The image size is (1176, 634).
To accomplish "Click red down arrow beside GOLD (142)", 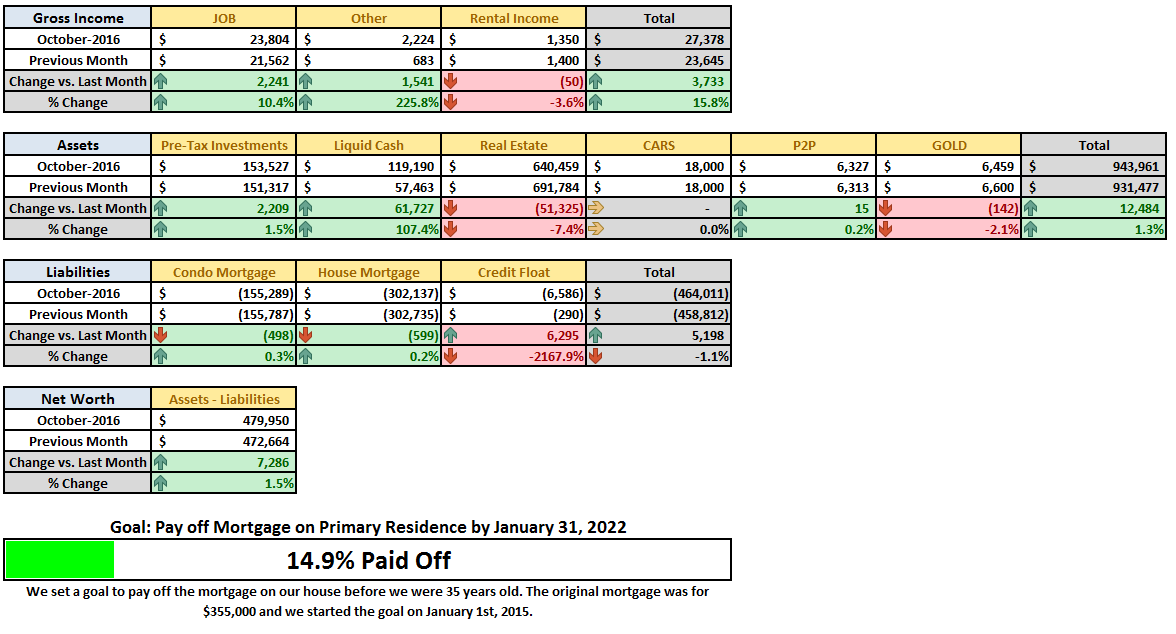I will pyautogui.click(x=885, y=208).
